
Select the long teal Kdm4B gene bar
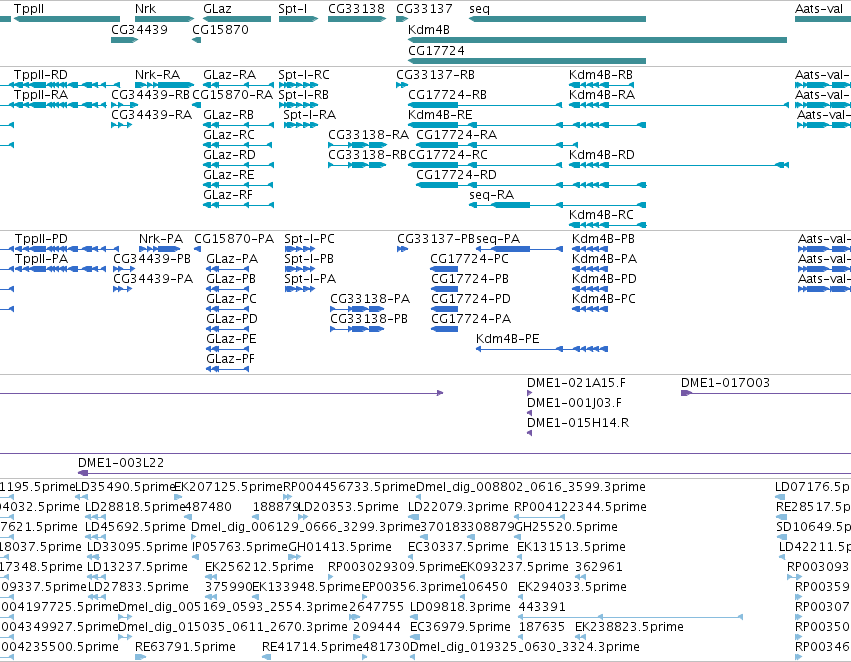point(598,40)
